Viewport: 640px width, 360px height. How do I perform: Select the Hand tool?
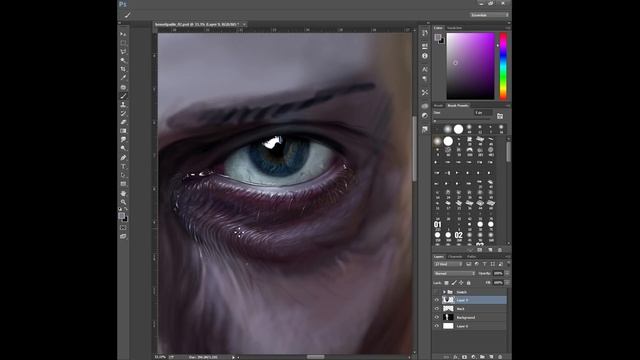click(123, 193)
